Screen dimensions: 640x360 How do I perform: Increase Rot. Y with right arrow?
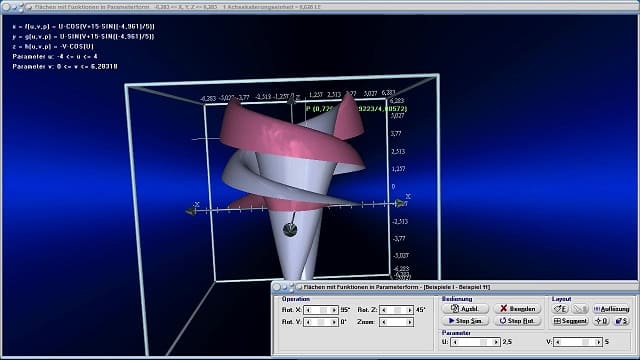[x=334, y=322]
